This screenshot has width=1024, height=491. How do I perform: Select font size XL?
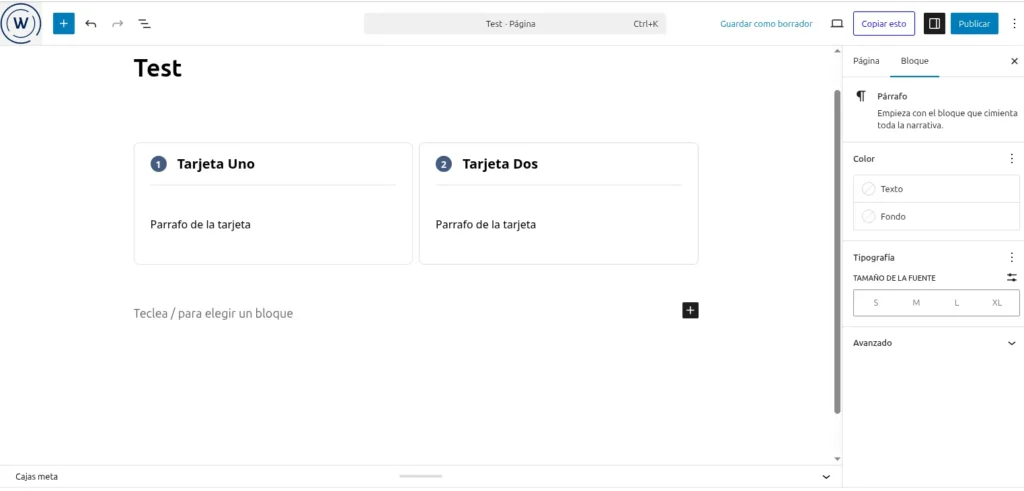click(997, 302)
